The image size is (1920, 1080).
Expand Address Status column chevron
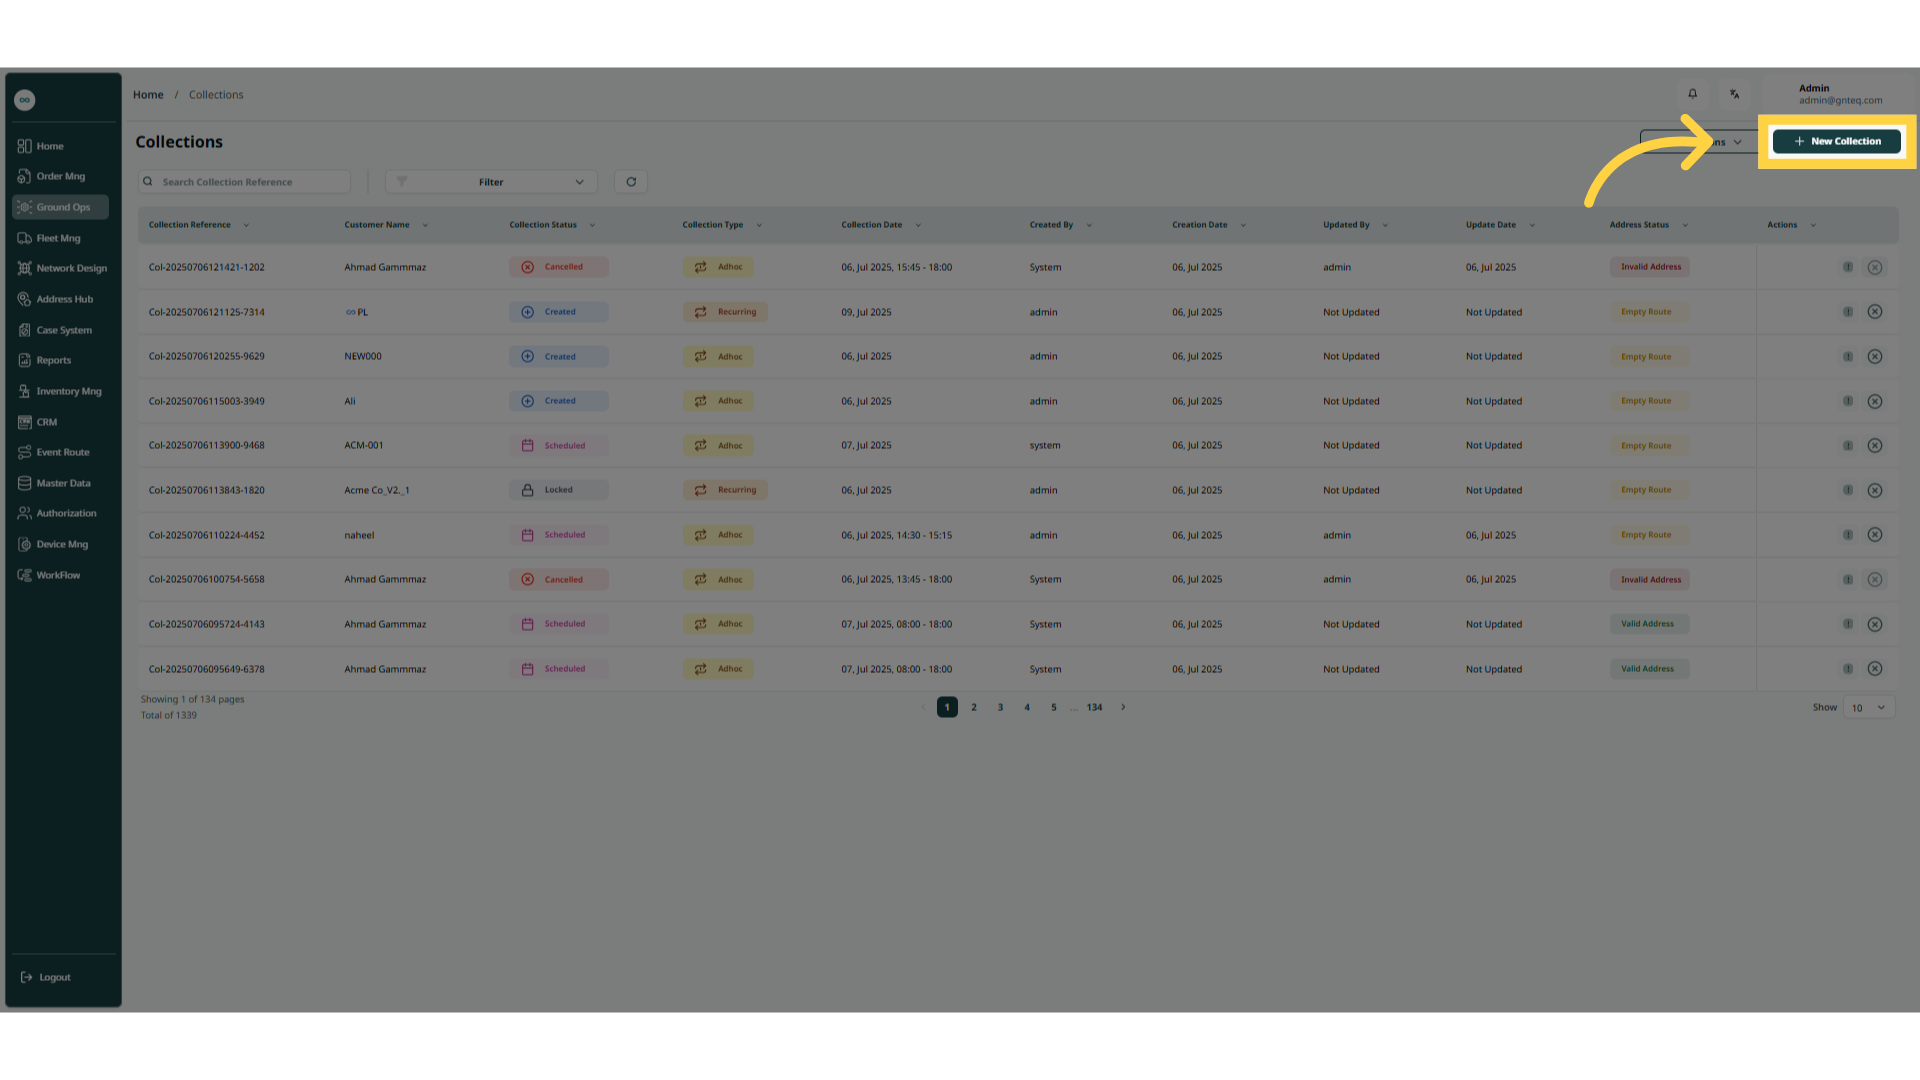pos(1685,225)
